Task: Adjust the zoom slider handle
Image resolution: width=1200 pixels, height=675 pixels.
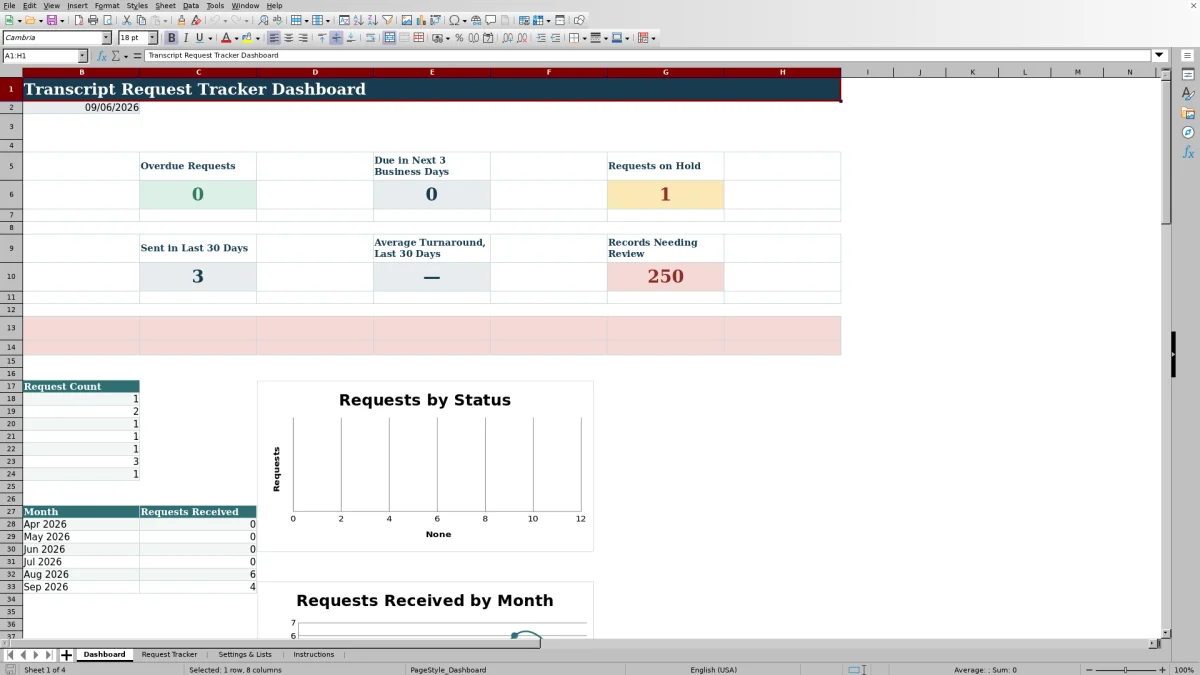Action: point(1125,670)
